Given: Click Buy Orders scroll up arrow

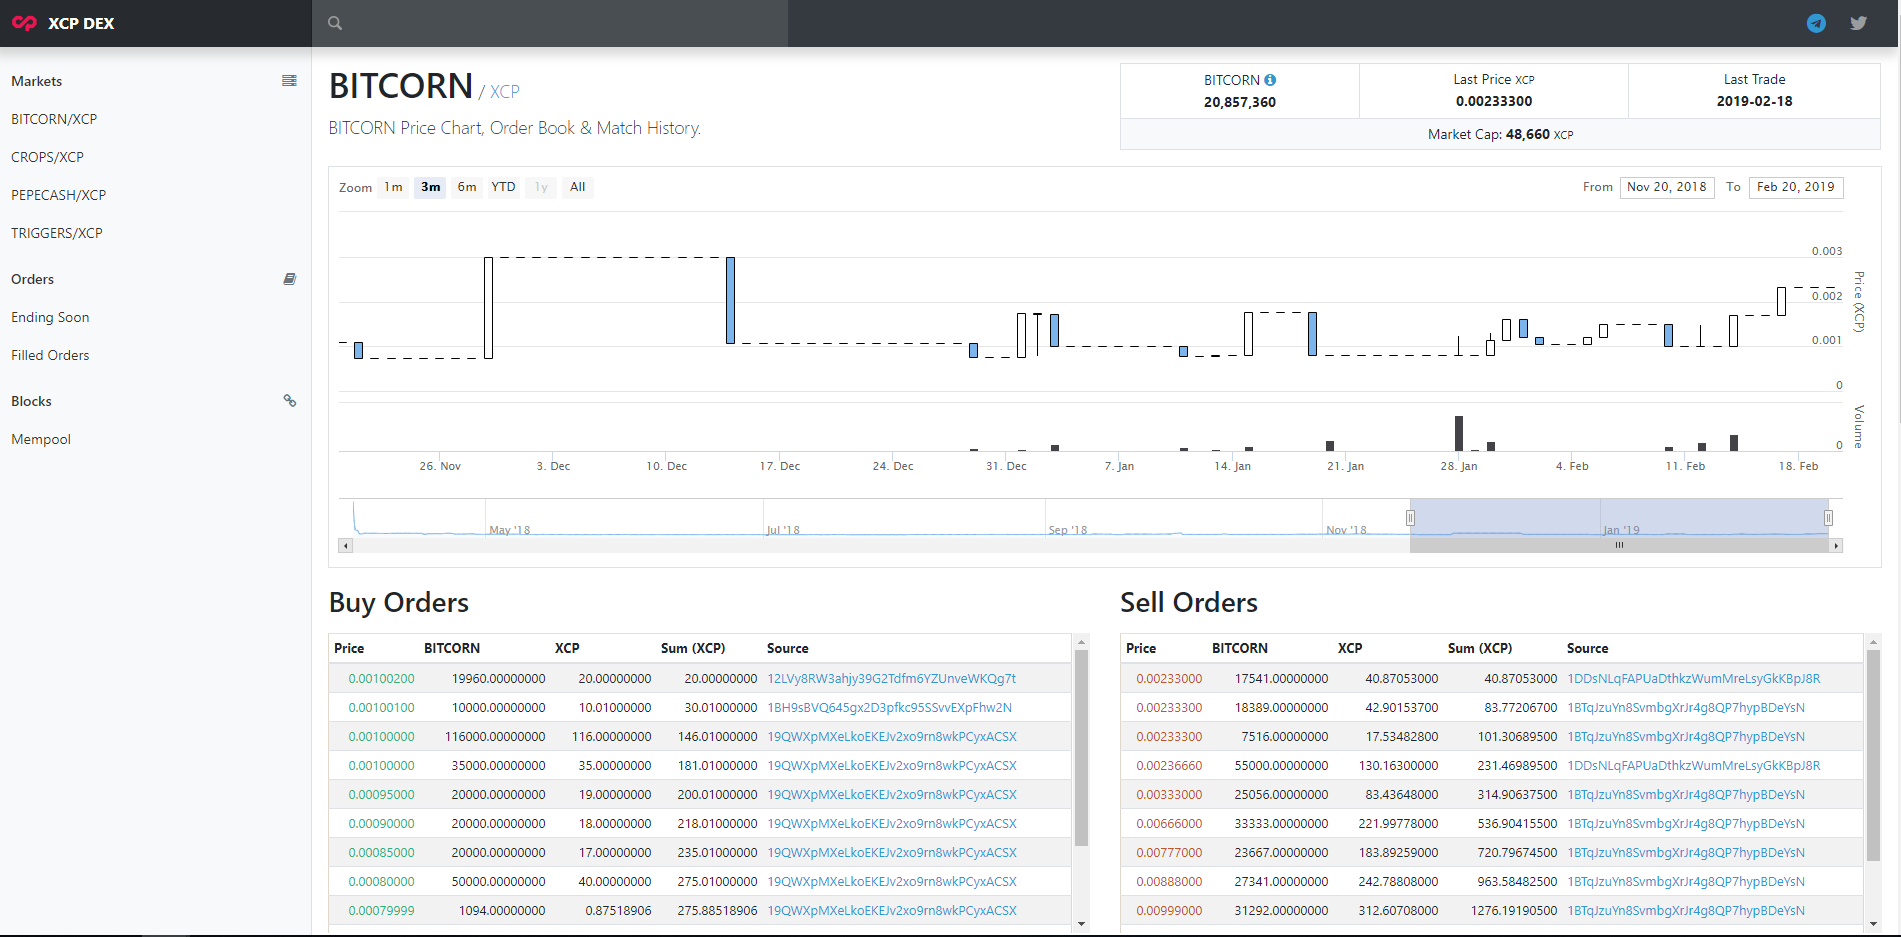Looking at the screenshot, I should tap(1081, 642).
